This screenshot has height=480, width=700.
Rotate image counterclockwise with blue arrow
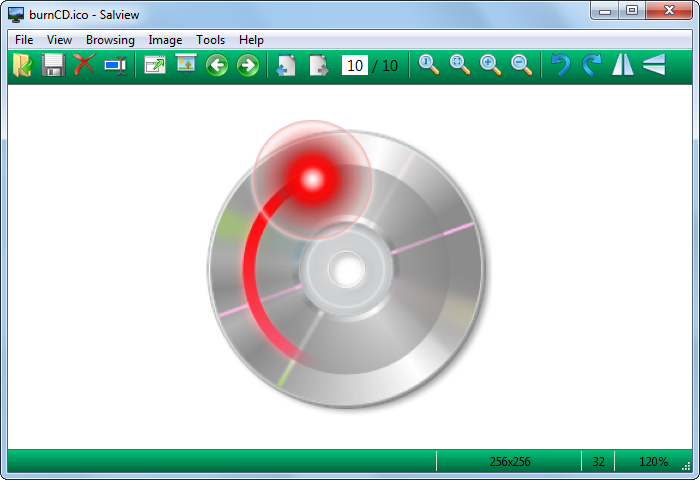(560, 65)
